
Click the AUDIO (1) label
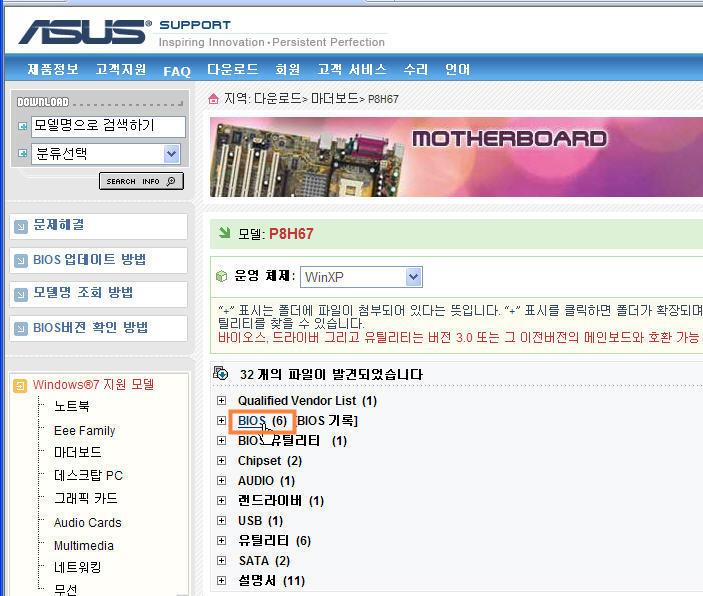266,481
